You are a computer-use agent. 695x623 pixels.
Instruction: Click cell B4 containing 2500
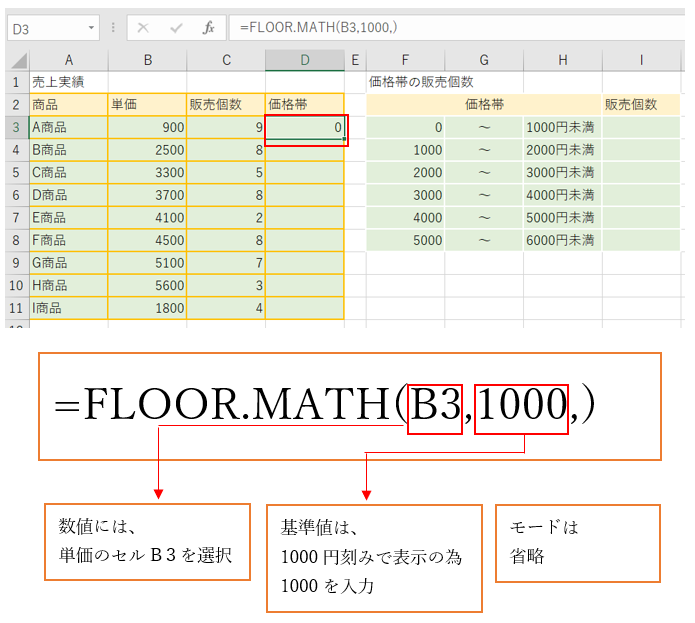[x=147, y=150]
